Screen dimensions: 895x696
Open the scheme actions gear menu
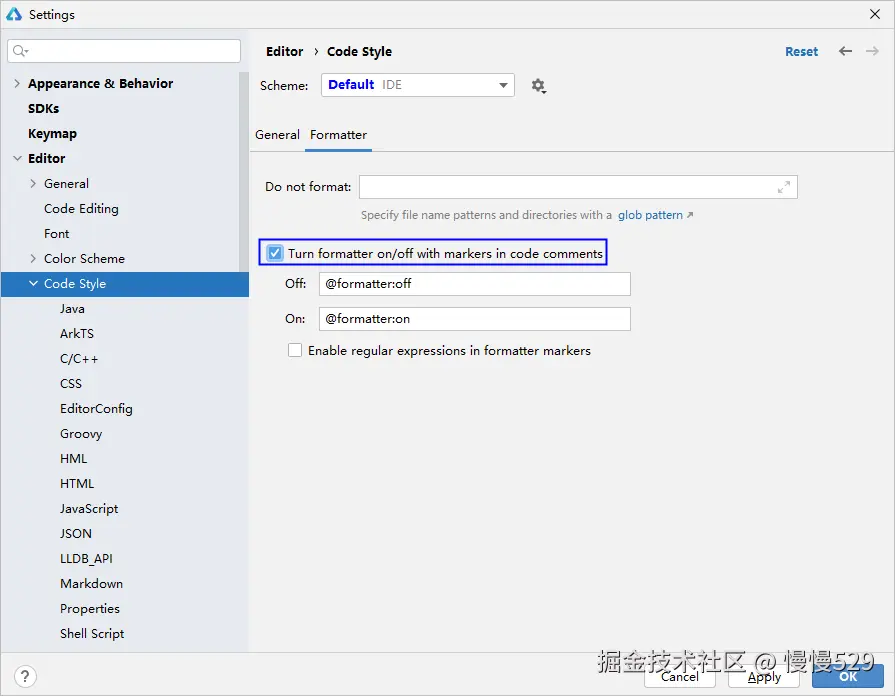(538, 86)
